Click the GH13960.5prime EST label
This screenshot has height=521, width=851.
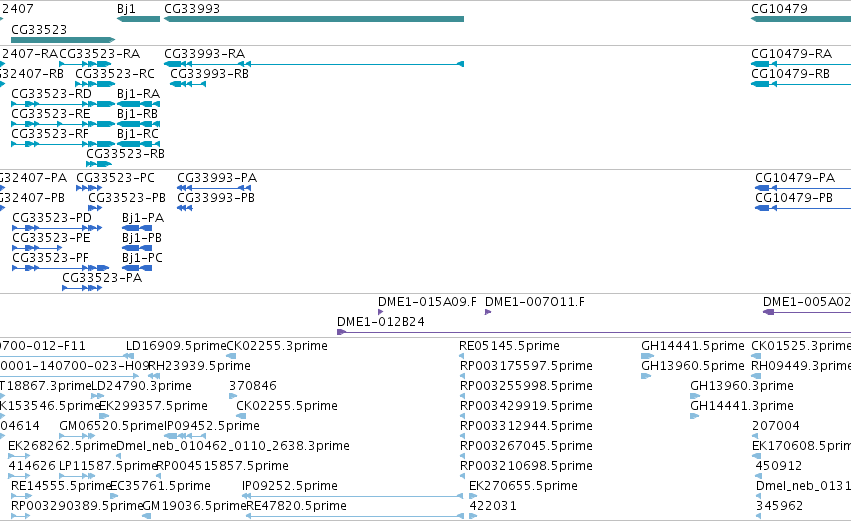click(x=693, y=366)
